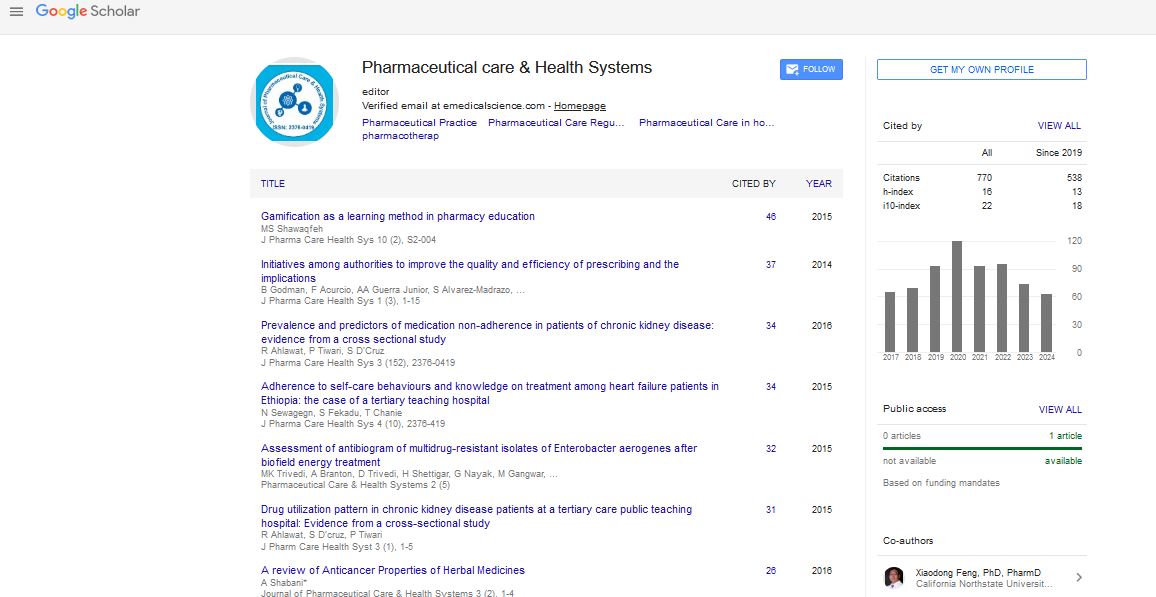Select the Pharmaceutical Practice interest tag

[419, 123]
